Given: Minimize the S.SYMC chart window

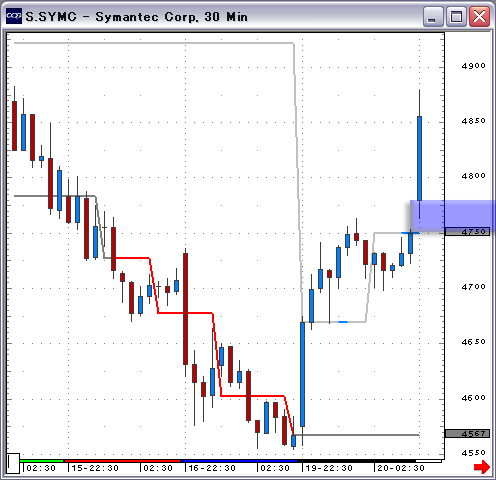Looking at the screenshot, I should coord(433,17).
